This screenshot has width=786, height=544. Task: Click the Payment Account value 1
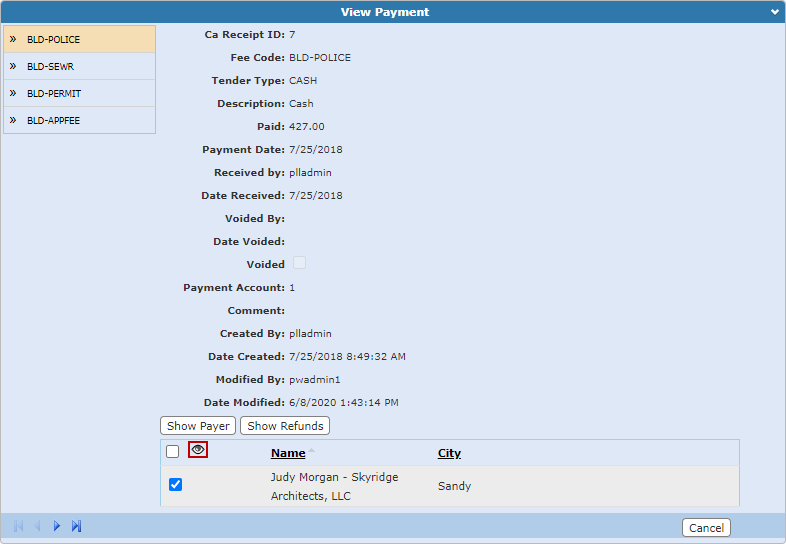[x=292, y=288]
